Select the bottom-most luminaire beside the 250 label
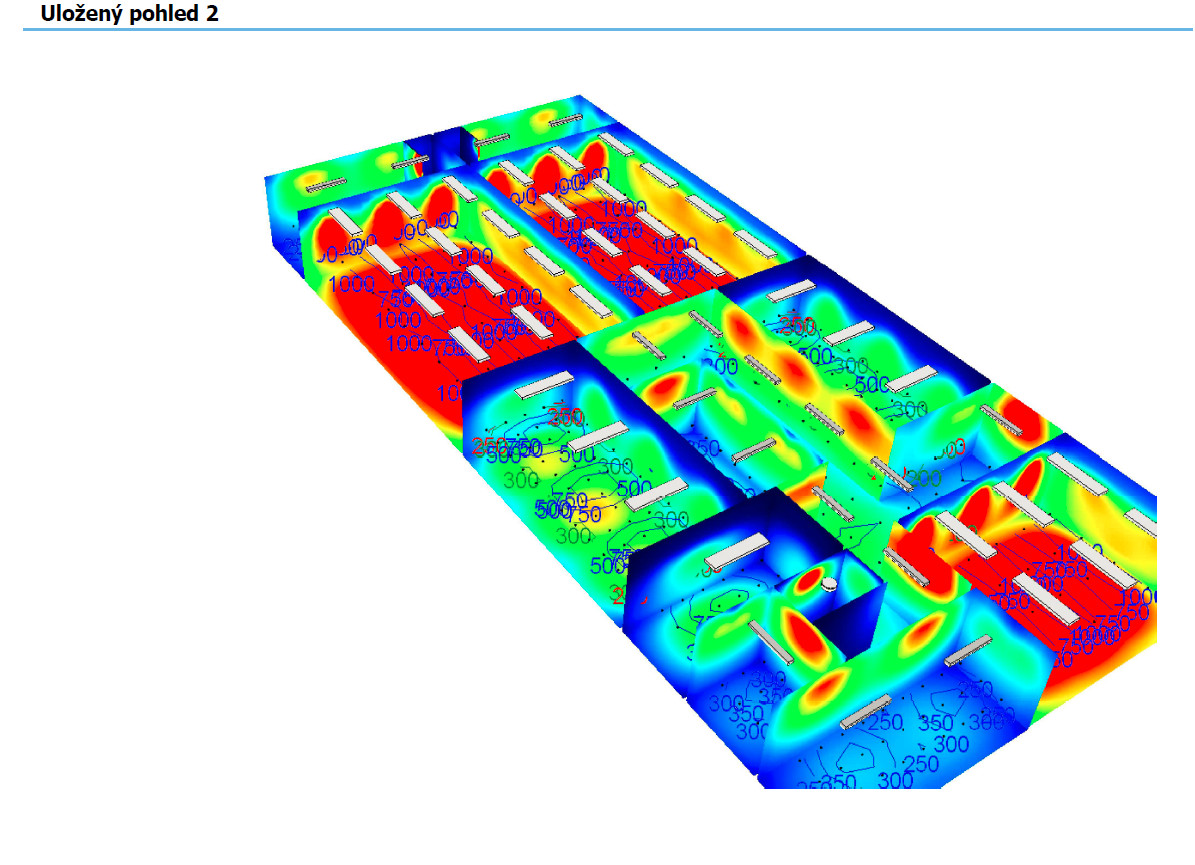Screen dimensions: 1195x865 (x=865, y=712)
